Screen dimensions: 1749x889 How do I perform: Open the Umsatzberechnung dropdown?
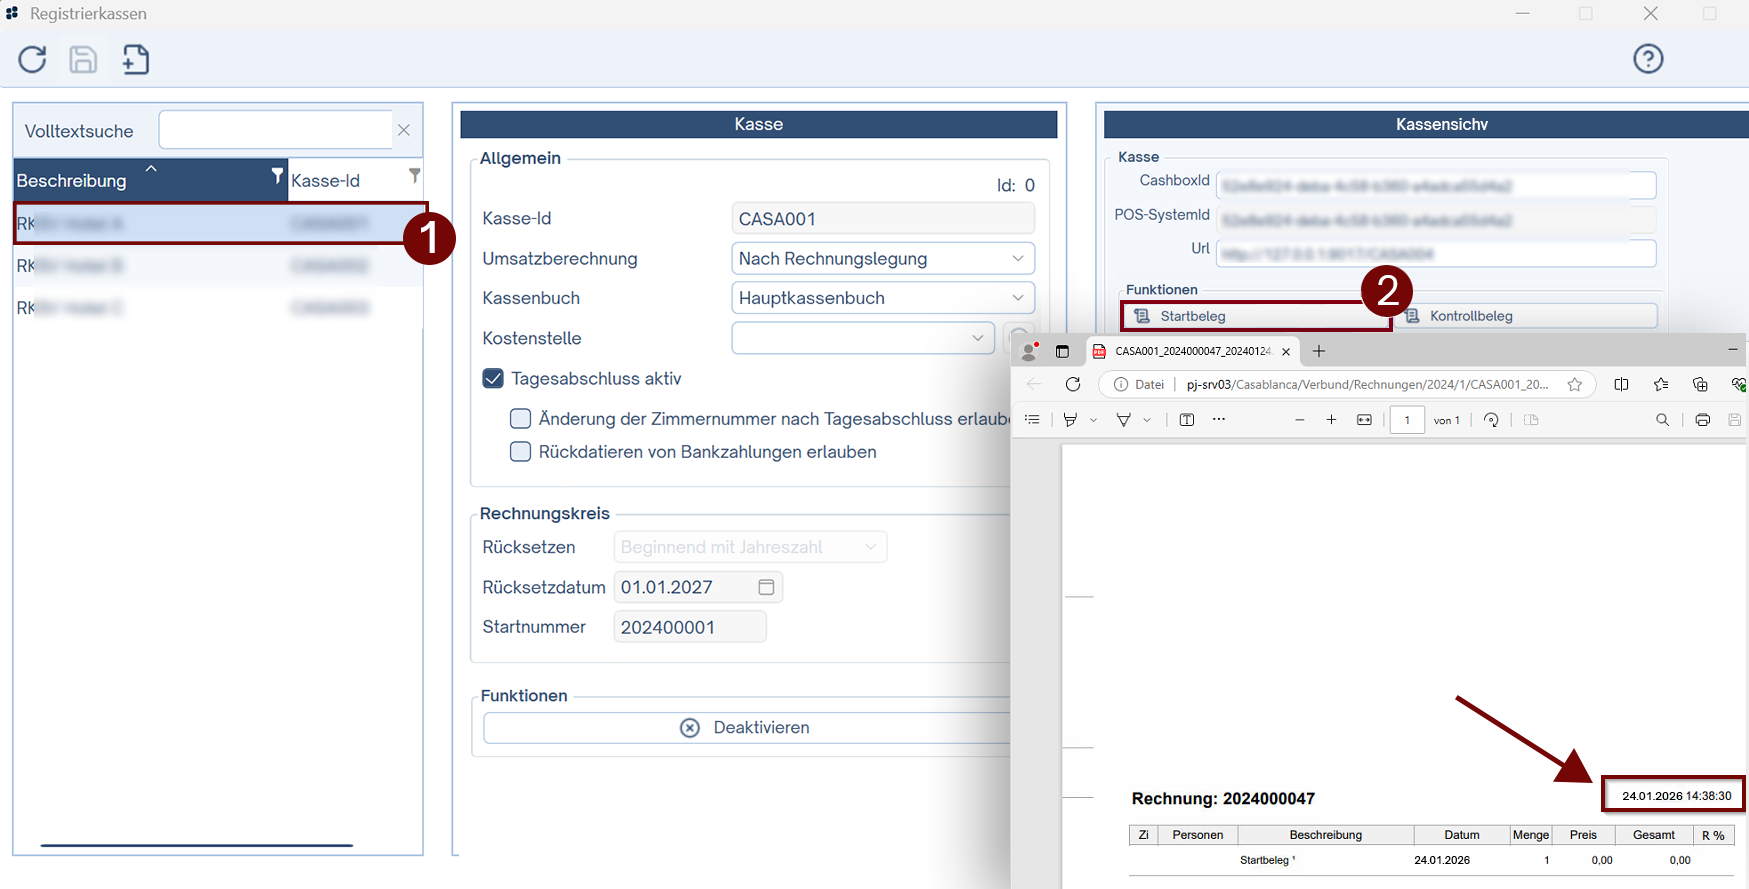click(x=882, y=259)
